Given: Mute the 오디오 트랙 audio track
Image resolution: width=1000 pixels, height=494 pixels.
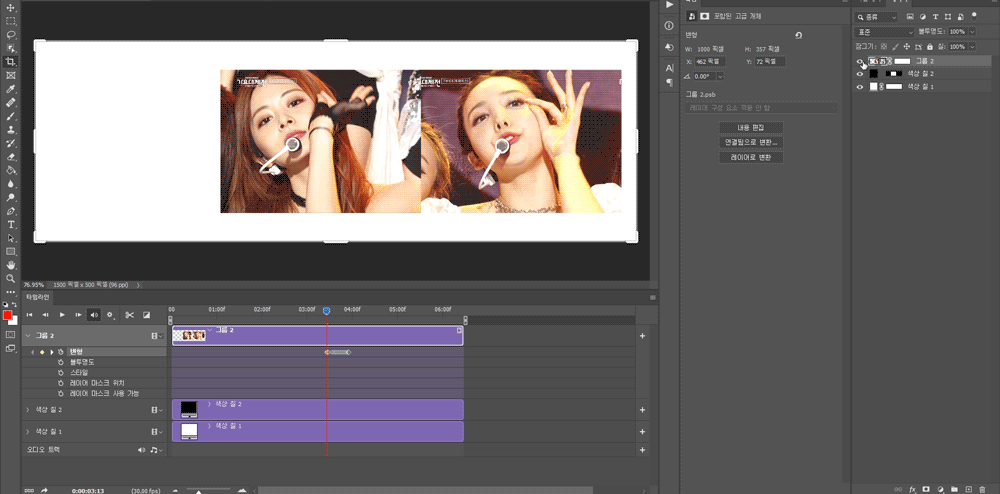Looking at the screenshot, I should (x=142, y=450).
